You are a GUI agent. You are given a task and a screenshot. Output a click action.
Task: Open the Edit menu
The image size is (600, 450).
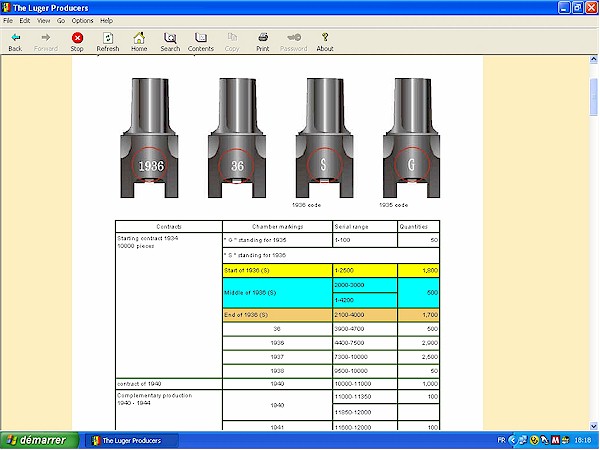coord(25,21)
